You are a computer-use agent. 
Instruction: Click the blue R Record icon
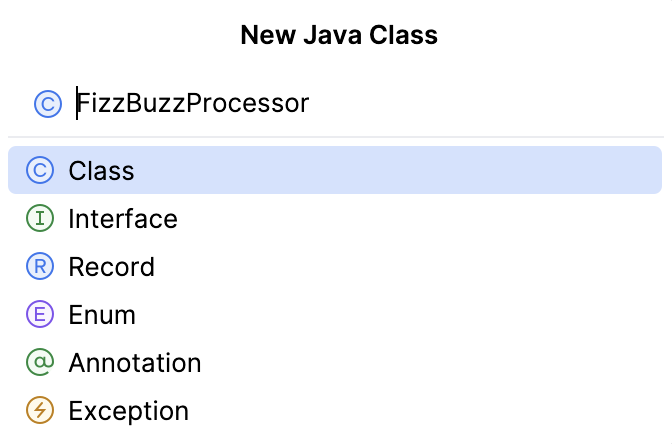(x=40, y=267)
